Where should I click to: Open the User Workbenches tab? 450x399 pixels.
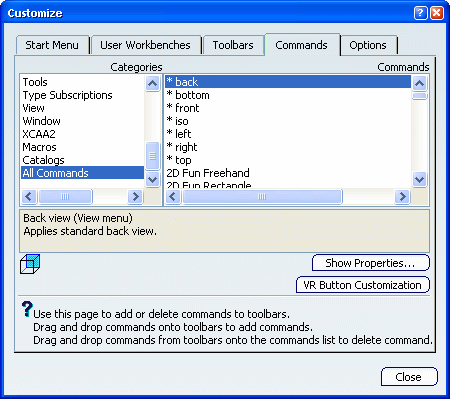click(x=145, y=45)
